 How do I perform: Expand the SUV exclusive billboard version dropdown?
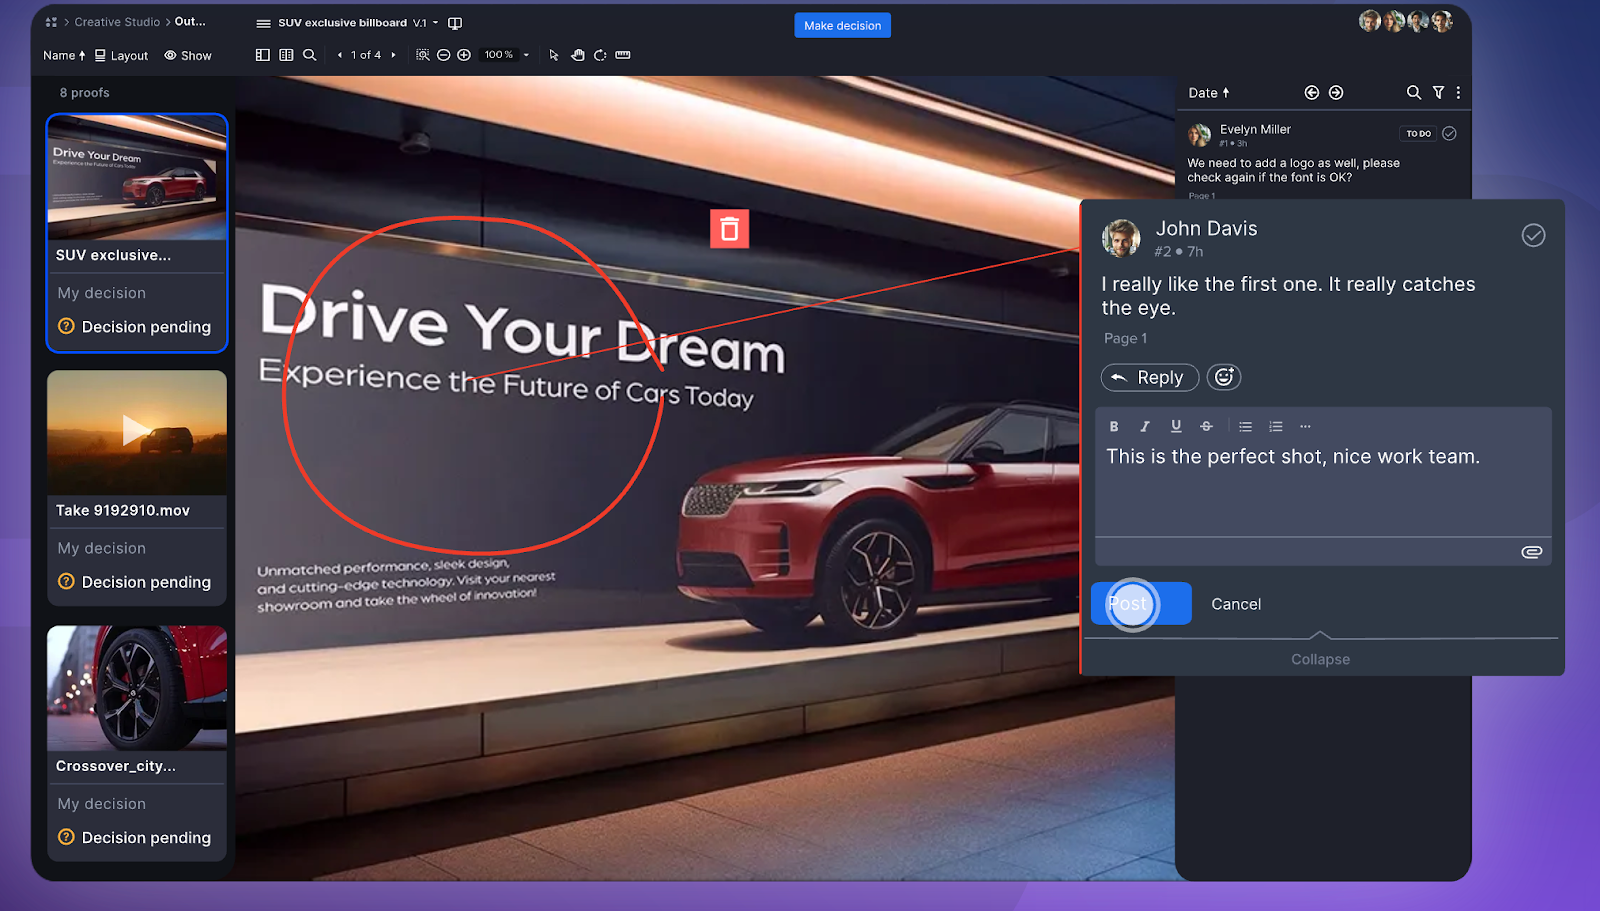(x=437, y=22)
